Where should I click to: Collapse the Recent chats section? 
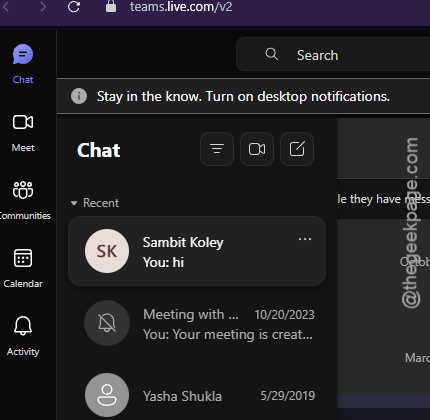(74, 203)
